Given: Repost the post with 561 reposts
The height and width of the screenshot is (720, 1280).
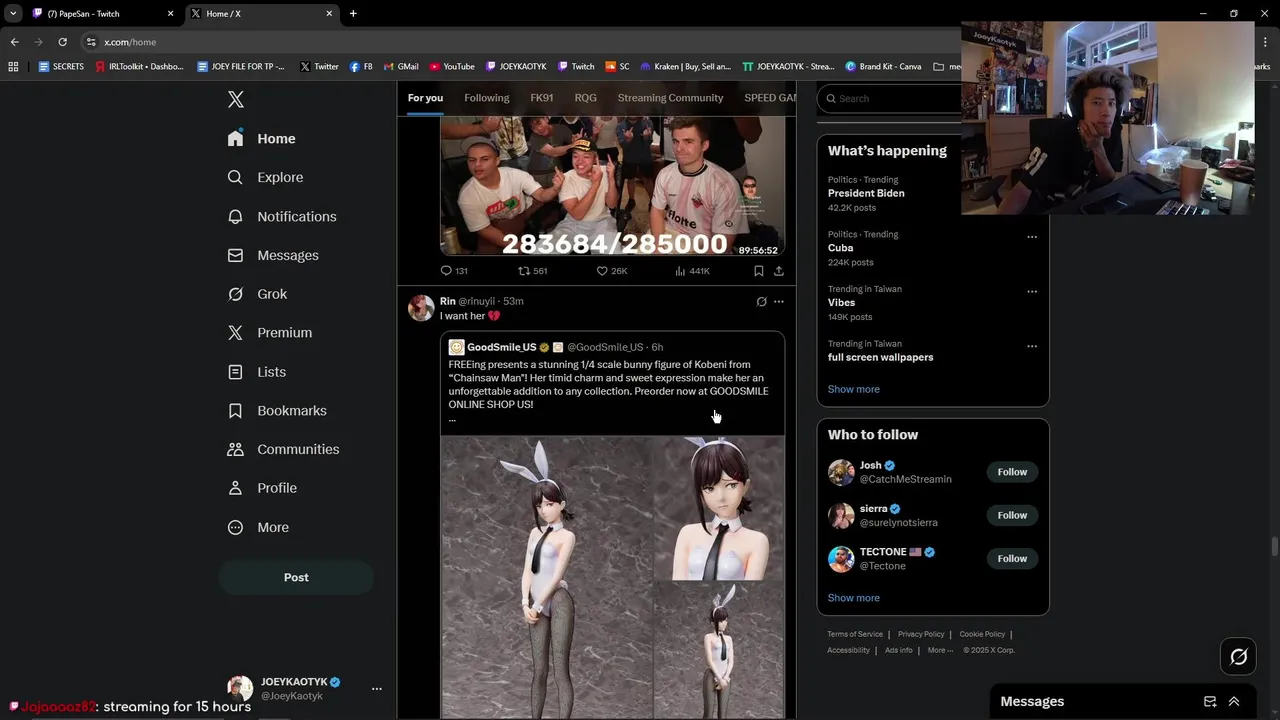Looking at the screenshot, I should tap(532, 271).
